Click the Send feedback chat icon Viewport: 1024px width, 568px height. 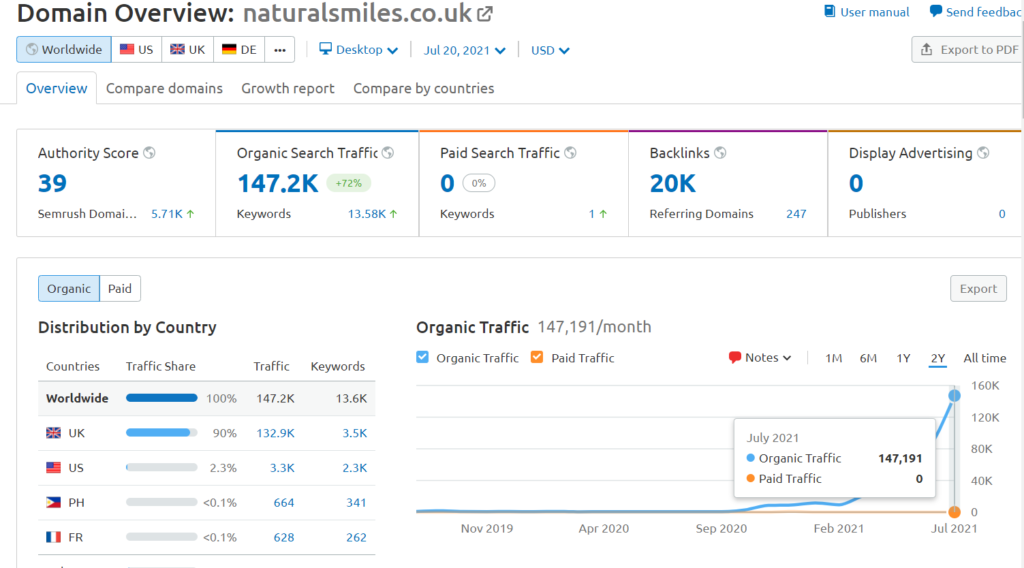(x=936, y=11)
